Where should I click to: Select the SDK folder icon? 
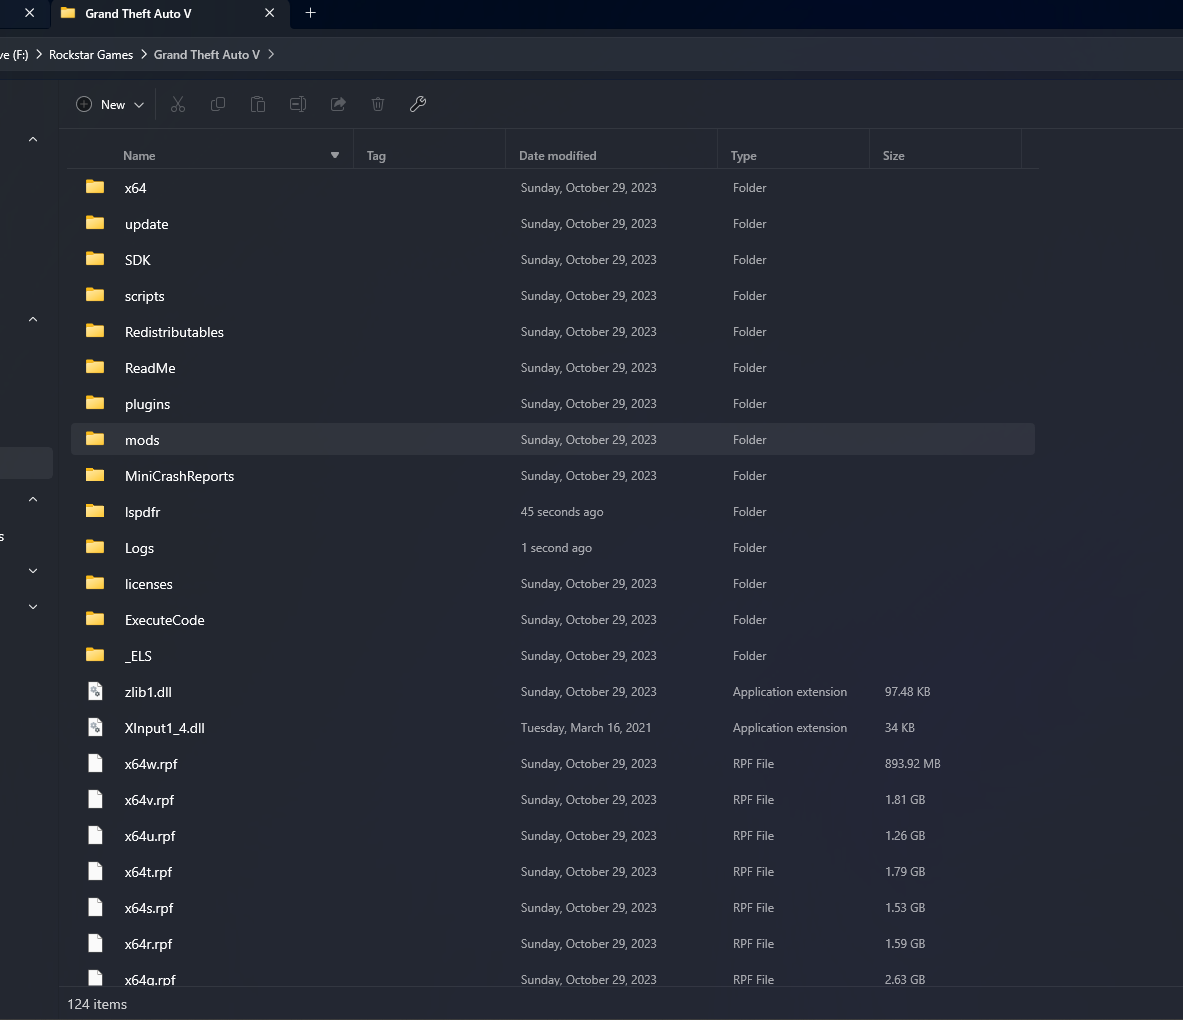(x=95, y=260)
